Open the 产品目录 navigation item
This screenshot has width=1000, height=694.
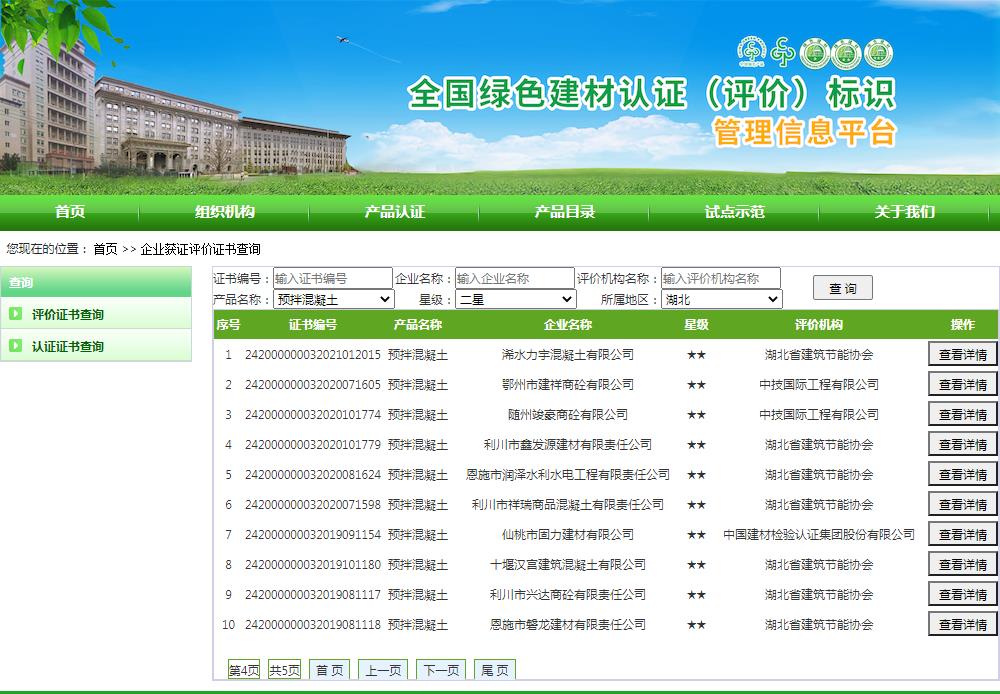click(565, 212)
